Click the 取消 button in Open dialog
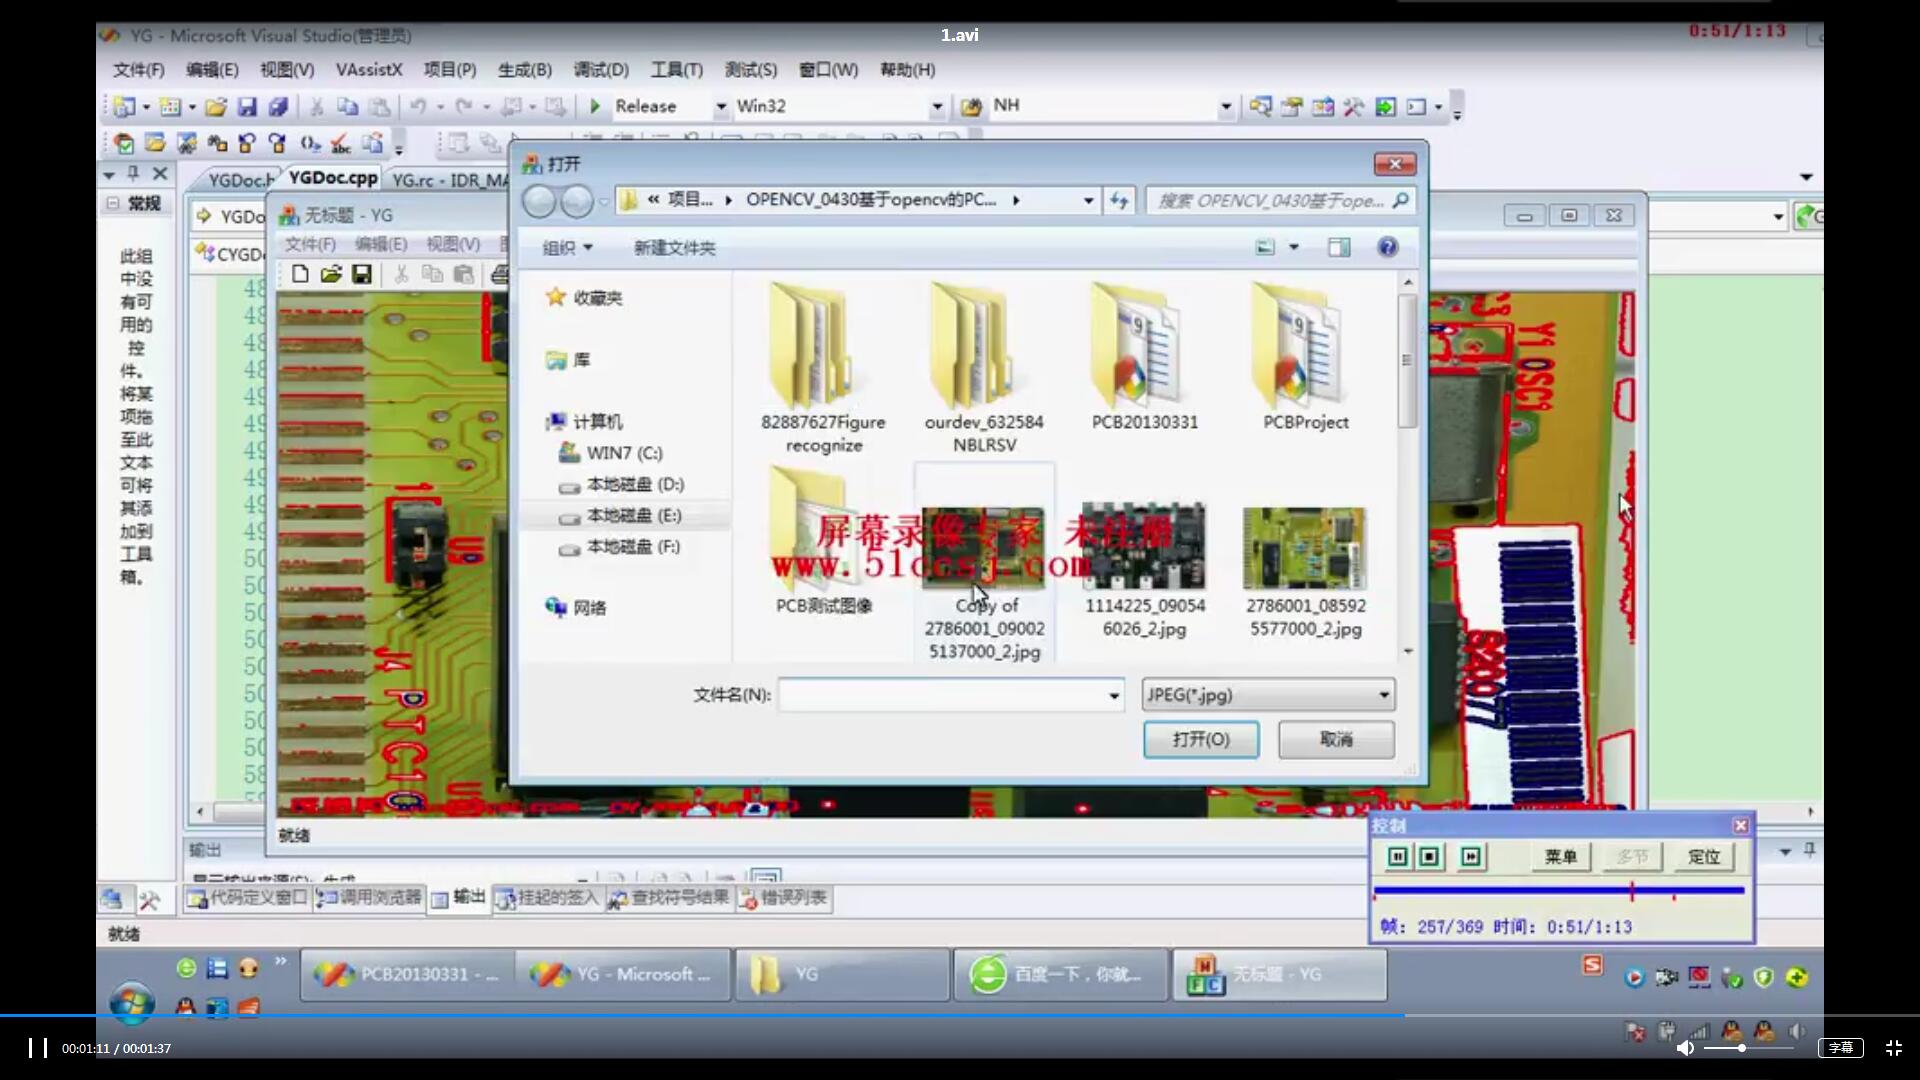Image resolution: width=1920 pixels, height=1080 pixels. (x=1336, y=740)
